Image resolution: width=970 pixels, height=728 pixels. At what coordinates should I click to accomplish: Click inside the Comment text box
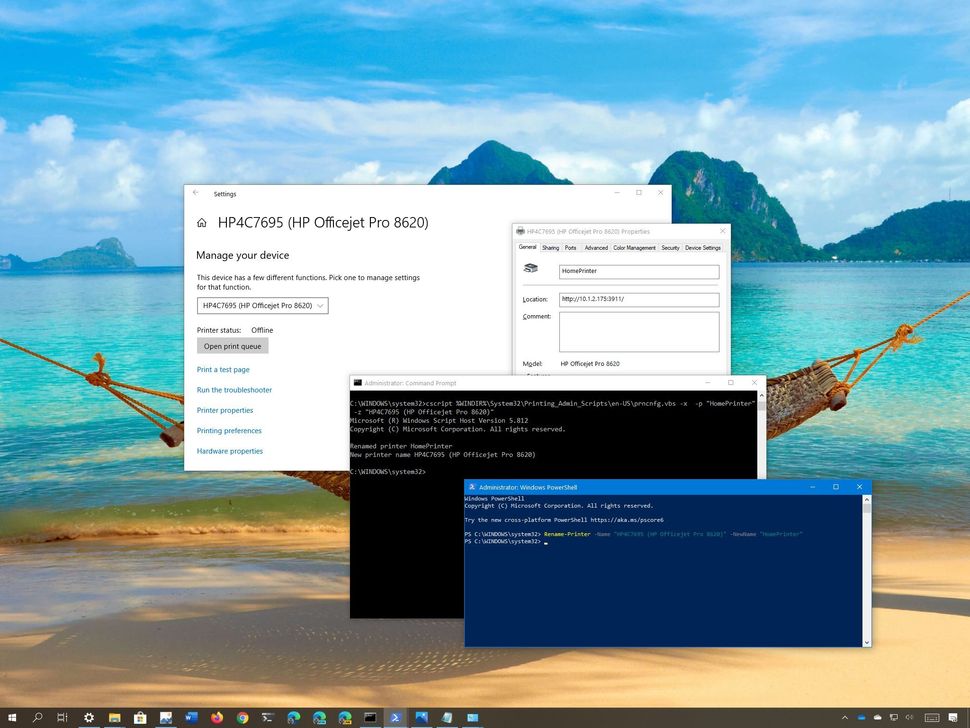637,330
